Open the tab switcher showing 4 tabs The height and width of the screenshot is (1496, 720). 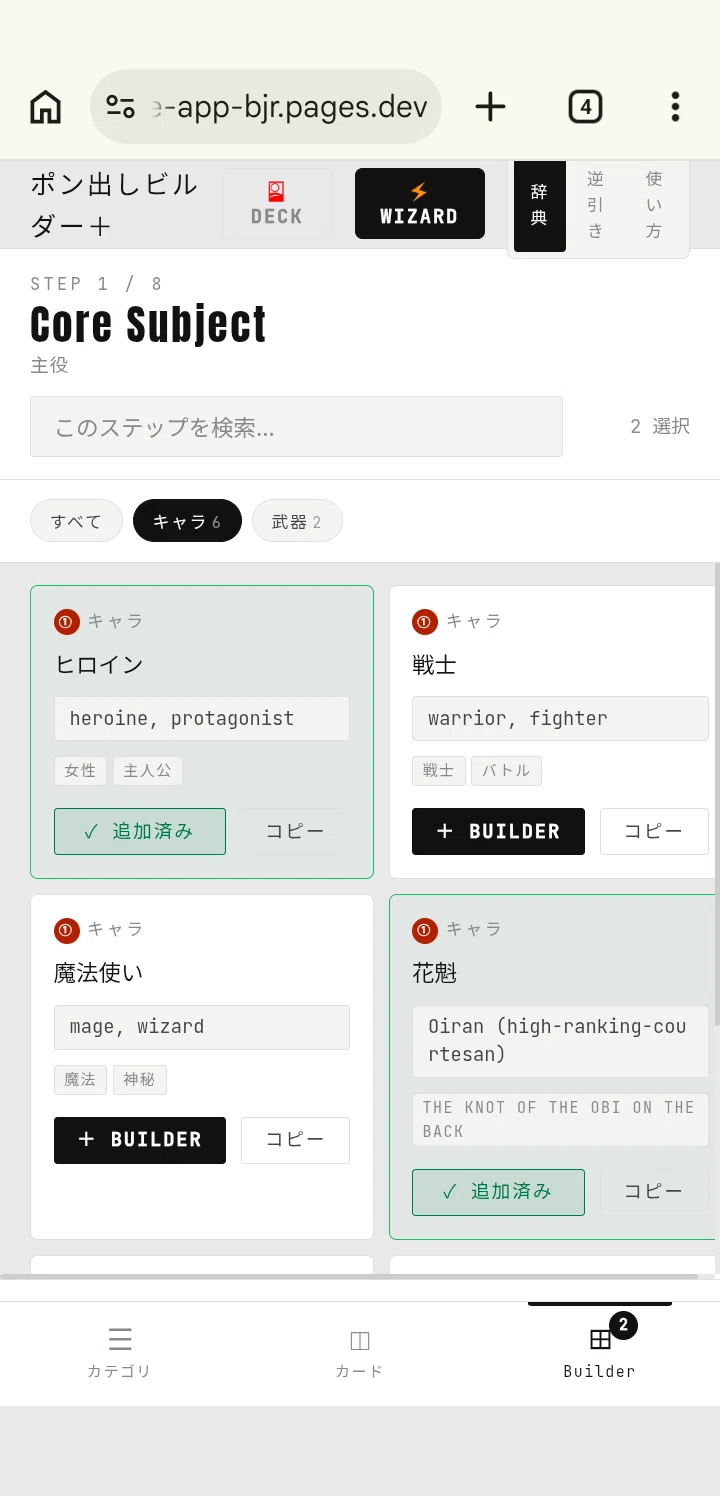point(585,107)
